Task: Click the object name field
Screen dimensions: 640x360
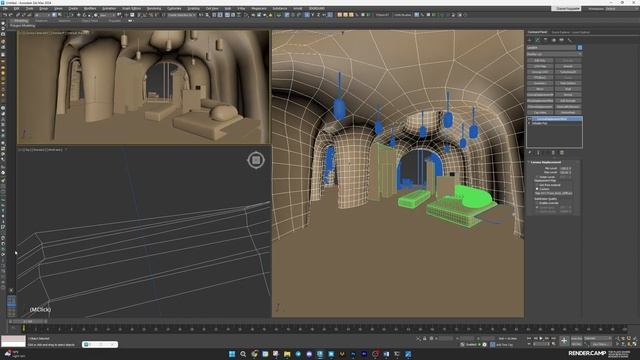Action: click(x=551, y=47)
